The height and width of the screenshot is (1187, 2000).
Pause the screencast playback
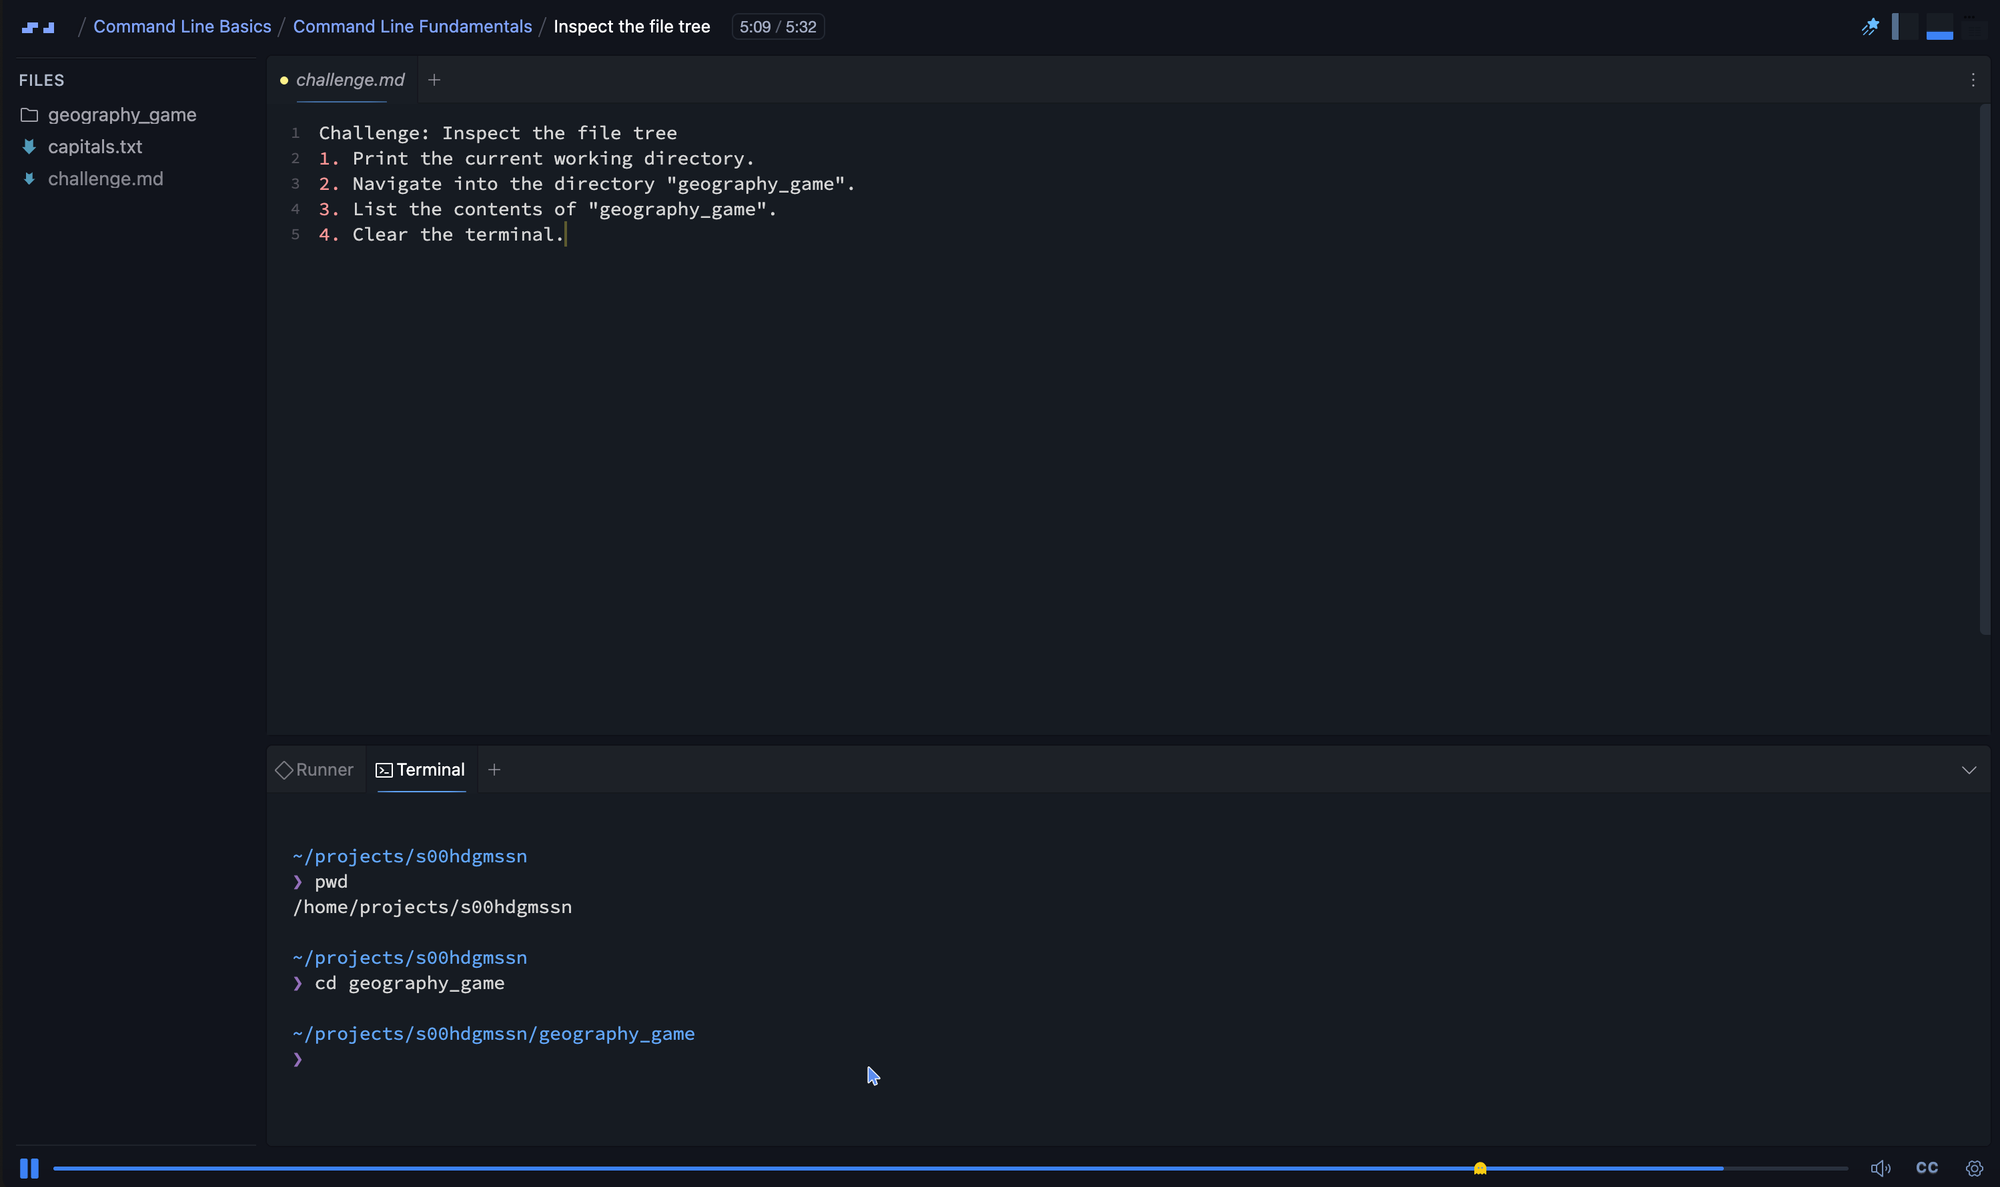coord(29,1168)
